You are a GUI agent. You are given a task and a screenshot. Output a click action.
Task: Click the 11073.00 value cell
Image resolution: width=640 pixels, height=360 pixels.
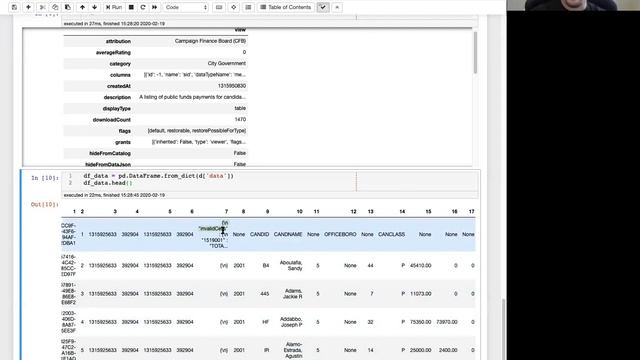420,293
